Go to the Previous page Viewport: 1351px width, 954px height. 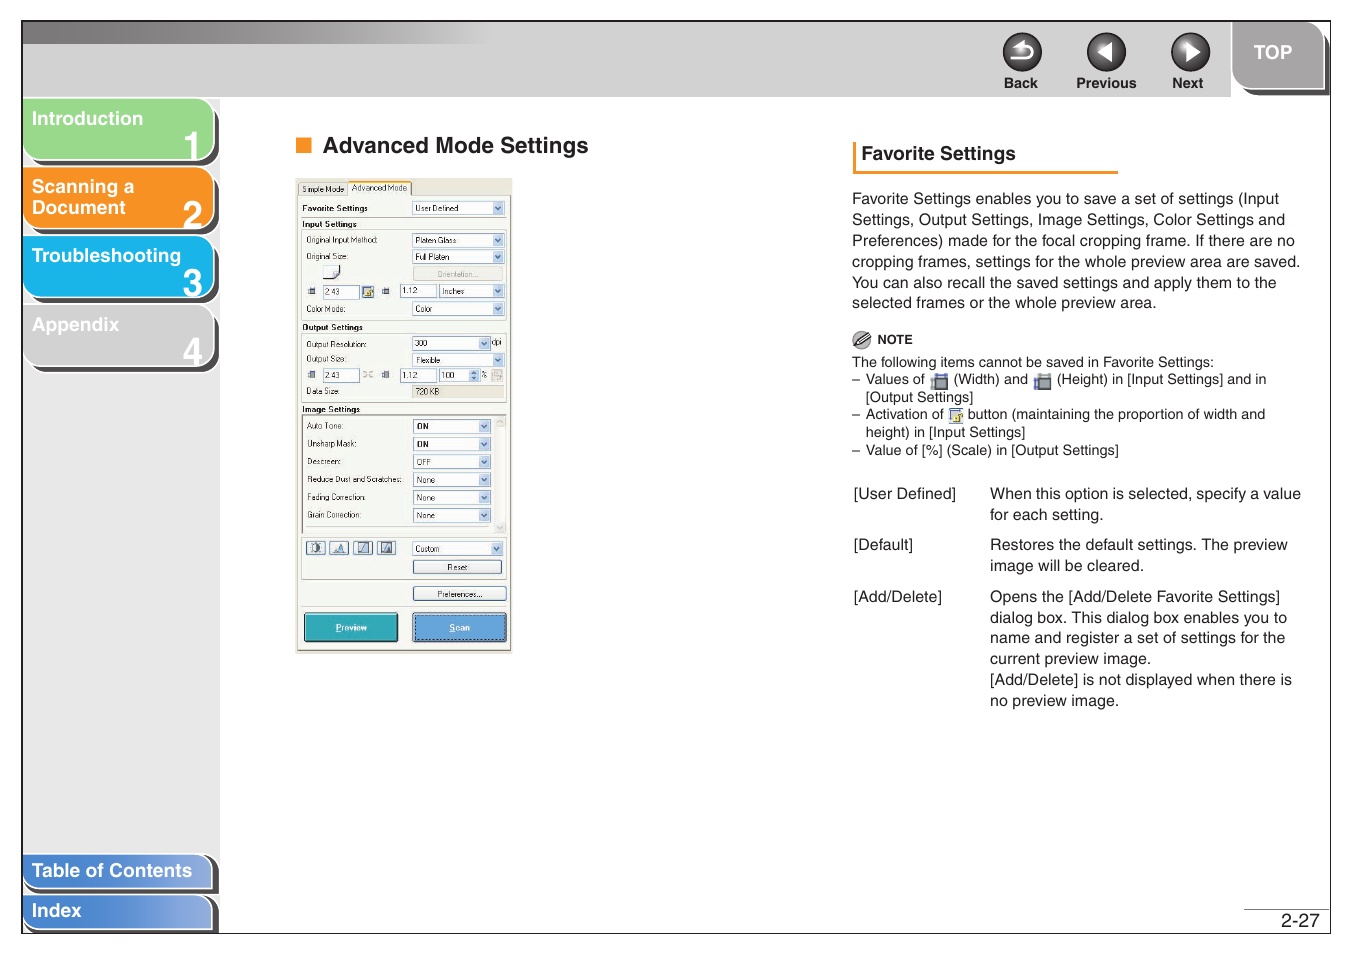pos(1106,52)
